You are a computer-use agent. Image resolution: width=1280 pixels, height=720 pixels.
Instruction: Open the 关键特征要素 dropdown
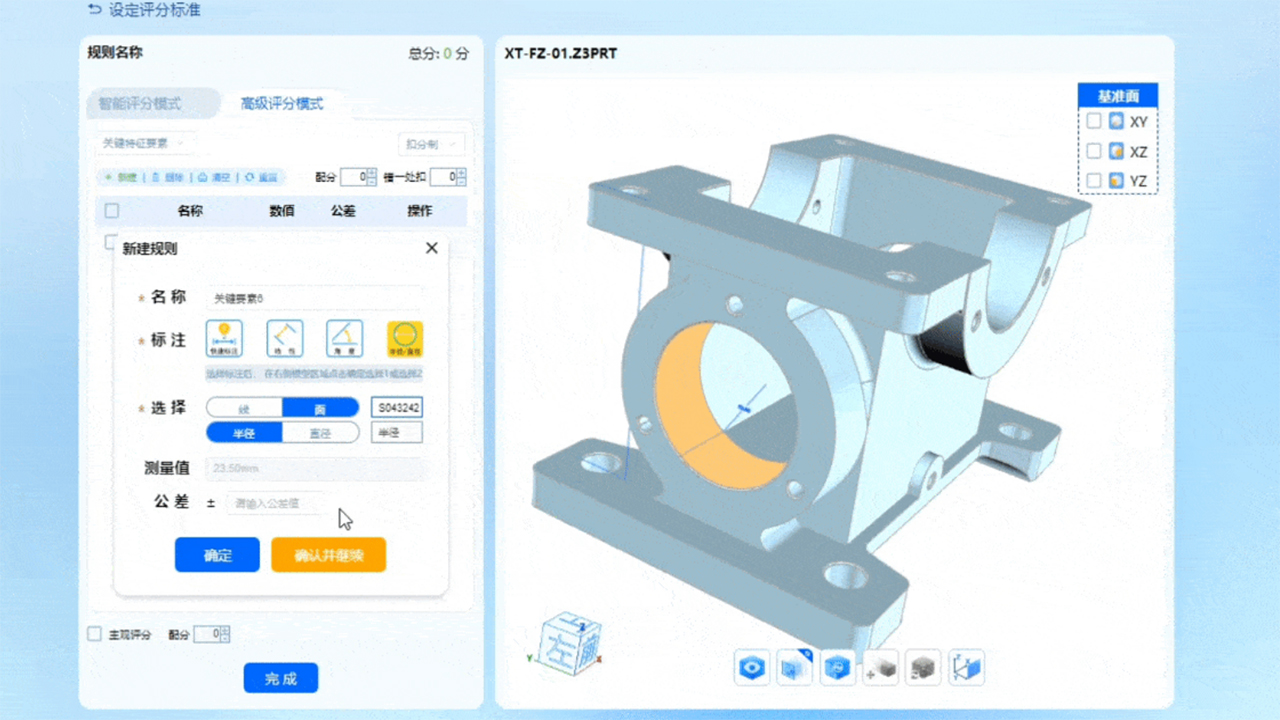tap(148, 144)
